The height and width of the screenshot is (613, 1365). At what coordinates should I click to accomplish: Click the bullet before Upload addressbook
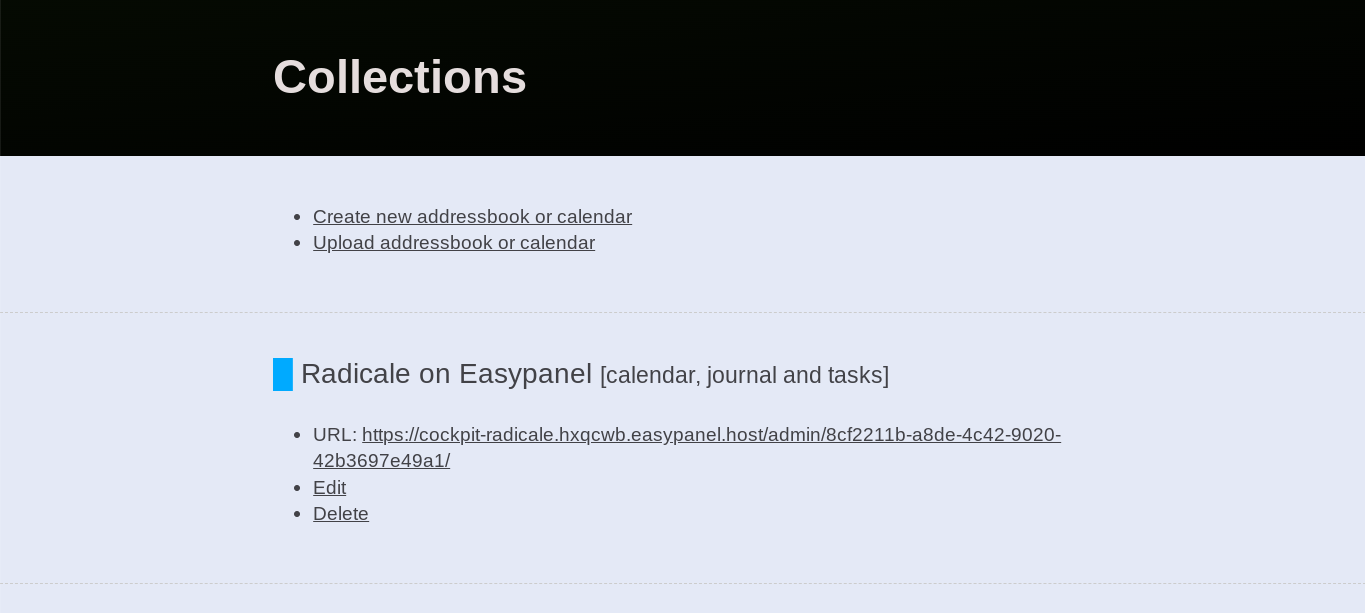297,244
